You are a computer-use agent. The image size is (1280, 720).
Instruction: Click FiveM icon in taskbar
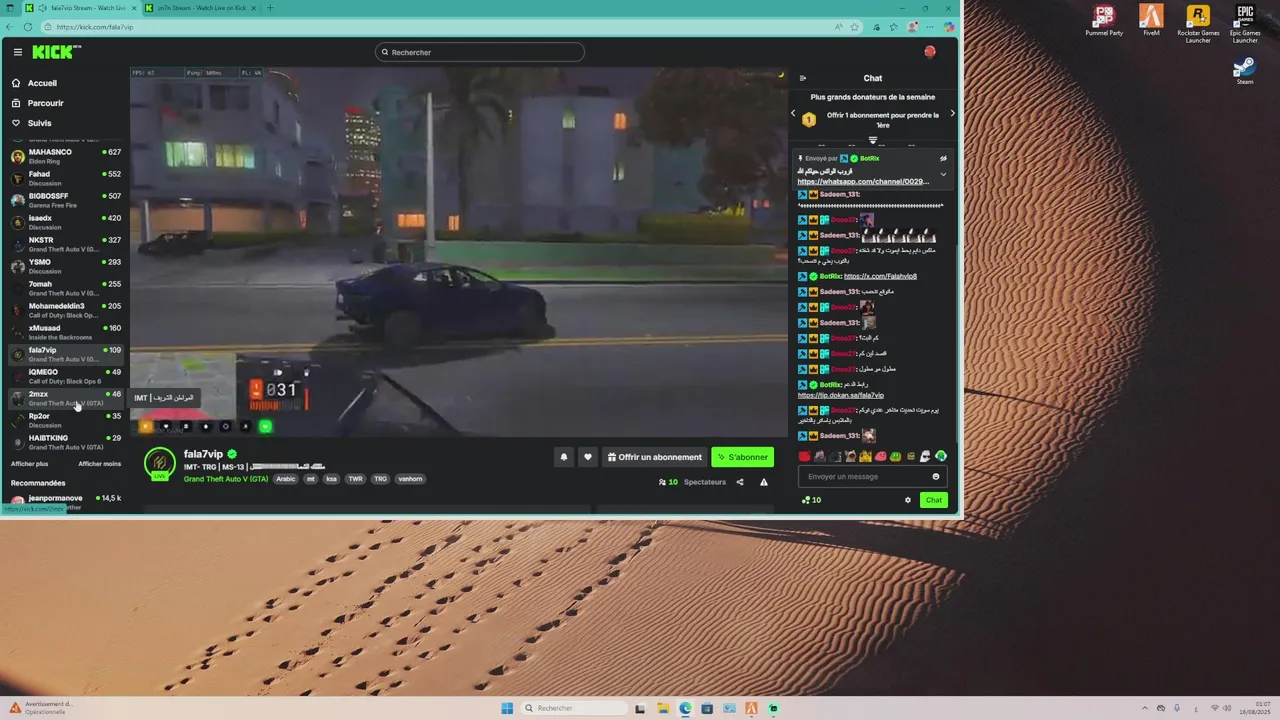click(751, 708)
